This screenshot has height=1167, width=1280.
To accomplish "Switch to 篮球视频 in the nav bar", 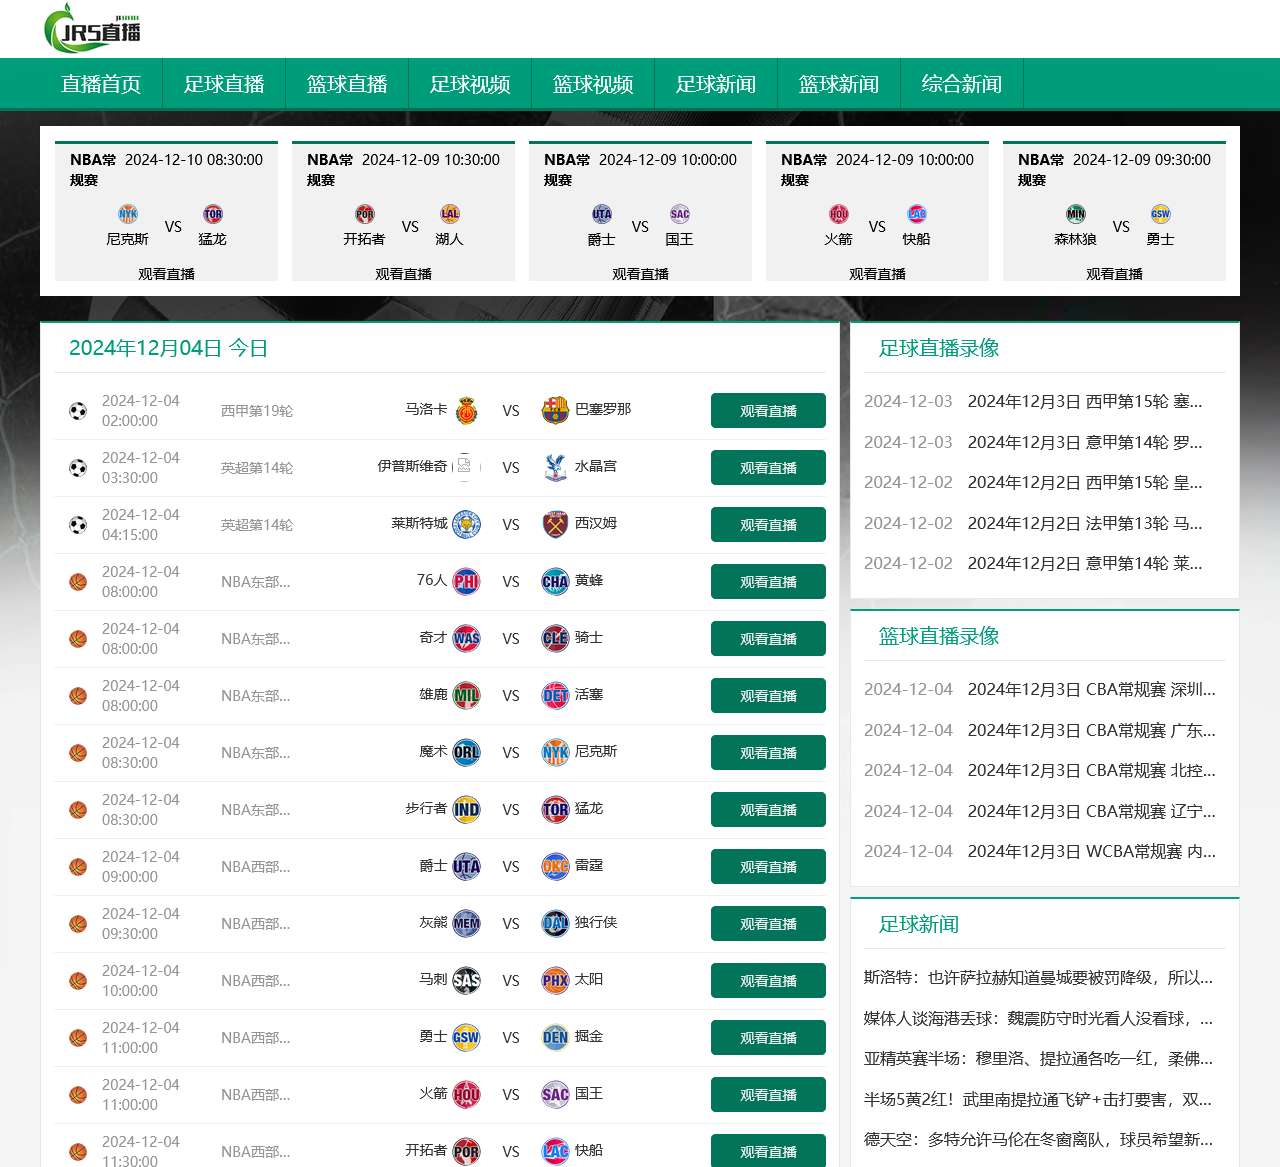I will point(593,84).
